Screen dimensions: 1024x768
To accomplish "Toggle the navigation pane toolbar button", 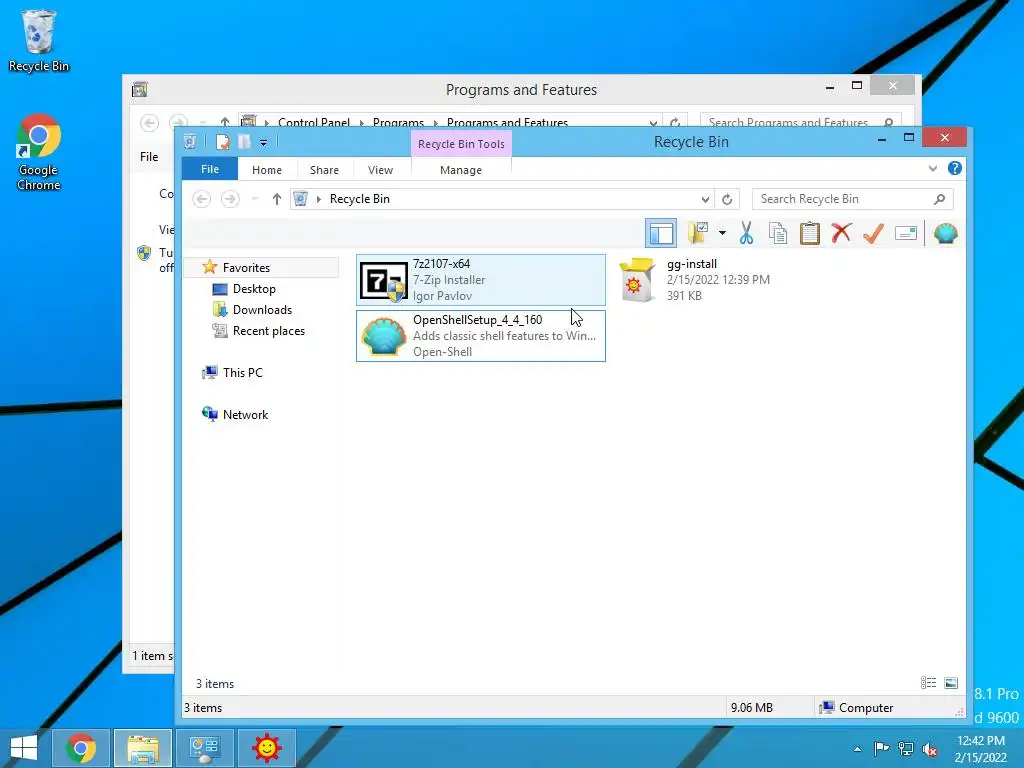I will [661, 233].
